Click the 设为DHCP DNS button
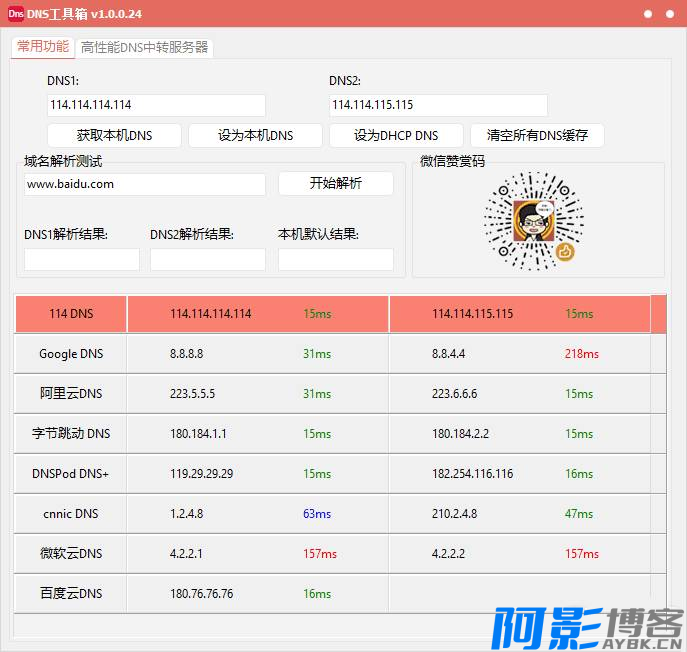The width and height of the screenshot is (687, 652). pos(396,135)
